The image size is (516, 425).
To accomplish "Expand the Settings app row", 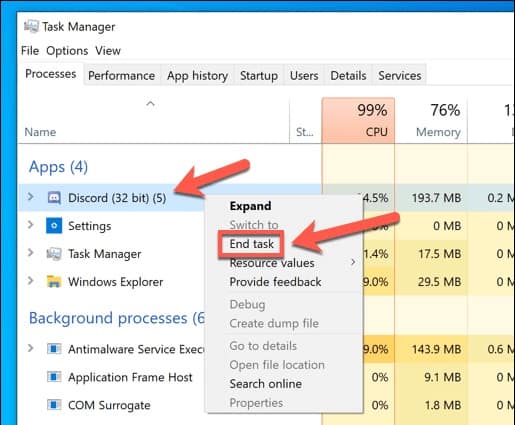I will [x=30, y=225].
